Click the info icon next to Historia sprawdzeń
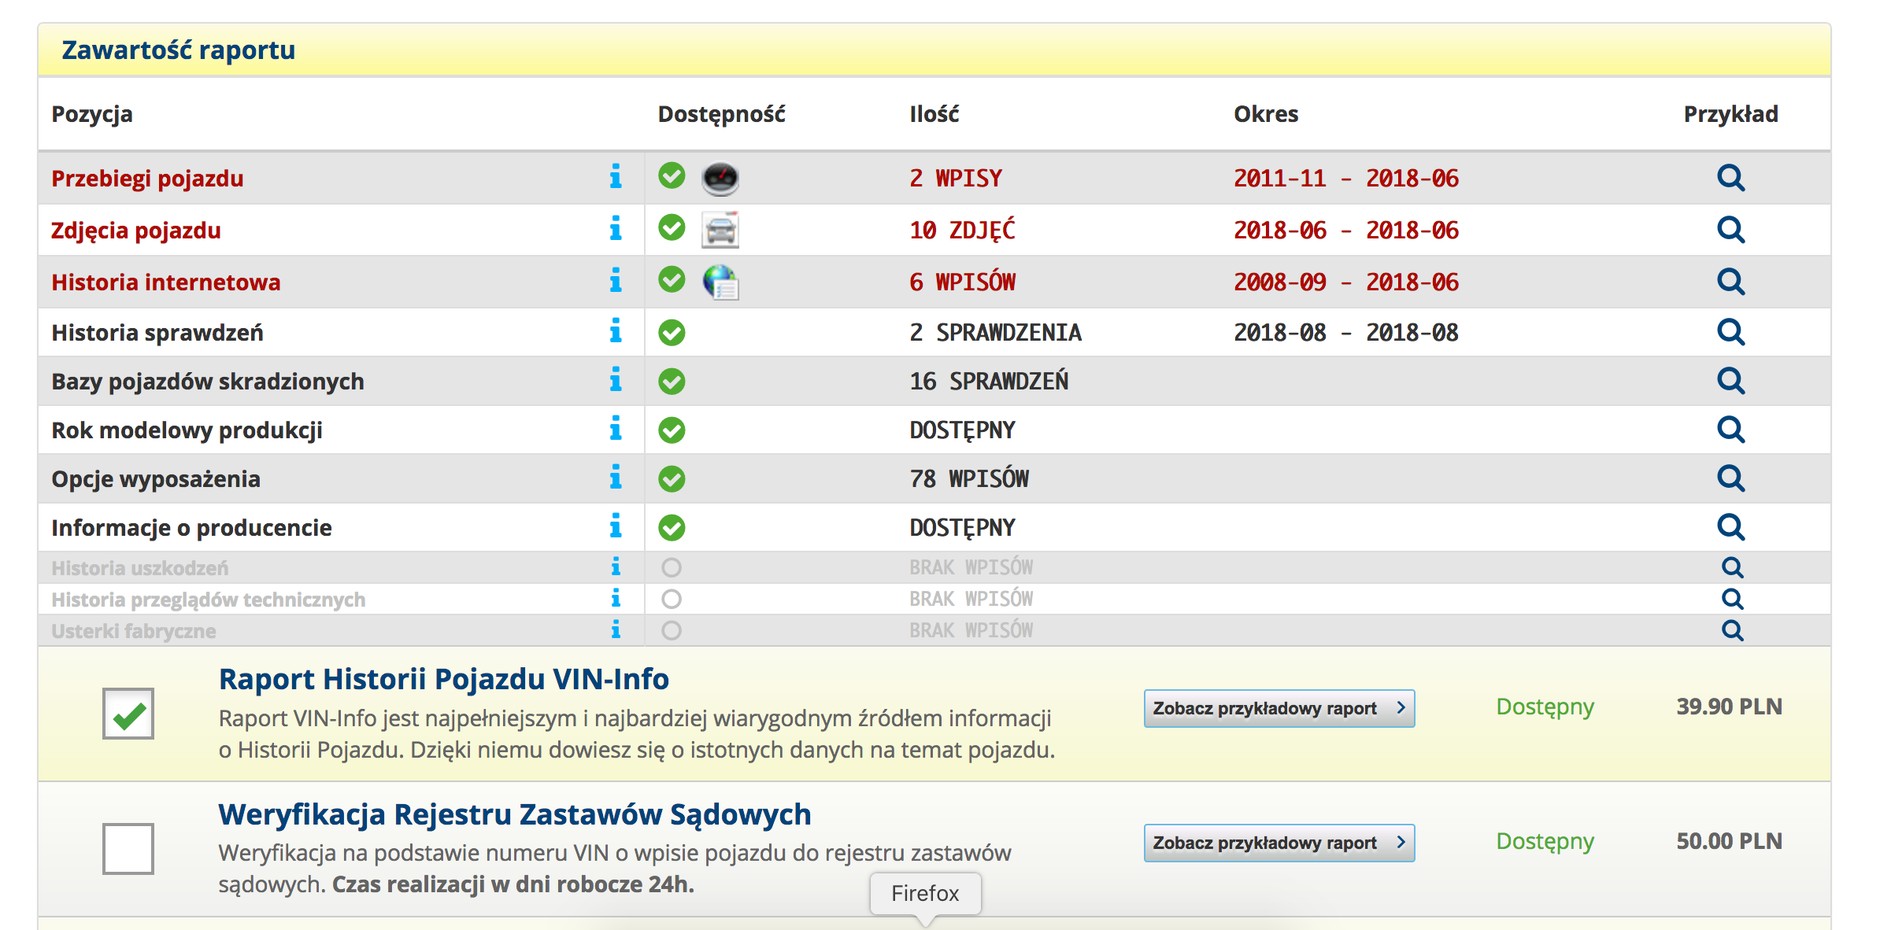 (615, 331)
